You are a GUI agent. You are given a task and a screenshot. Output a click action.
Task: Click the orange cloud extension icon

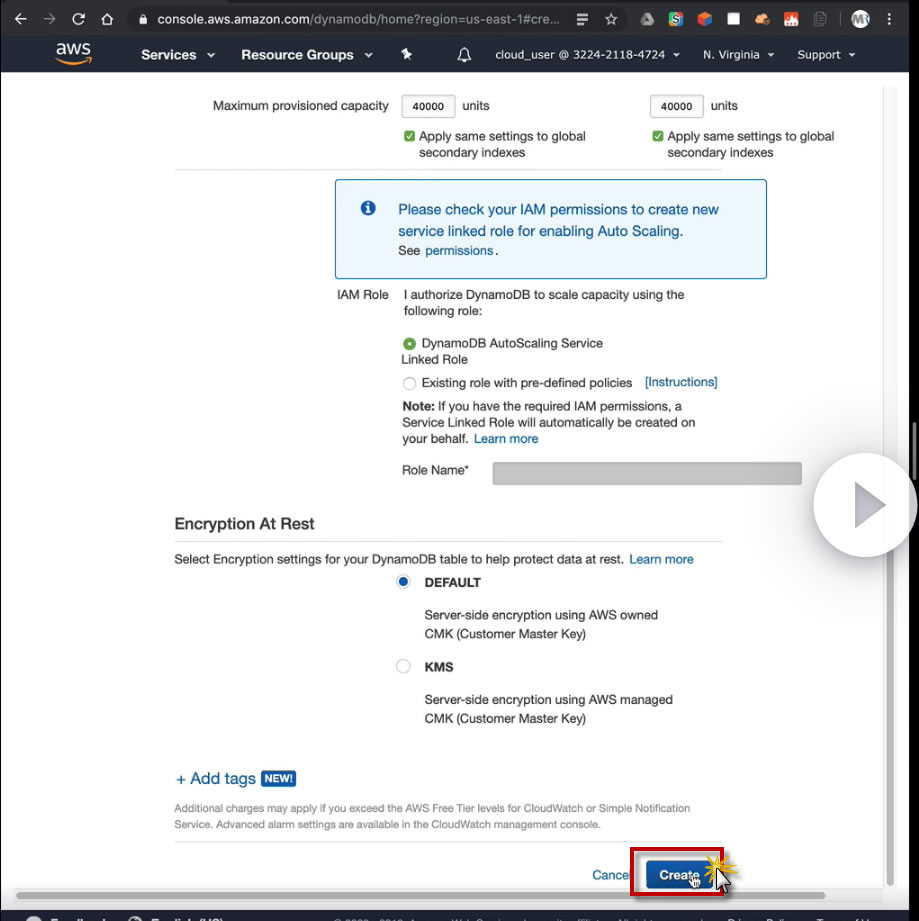tap(762, 19)
